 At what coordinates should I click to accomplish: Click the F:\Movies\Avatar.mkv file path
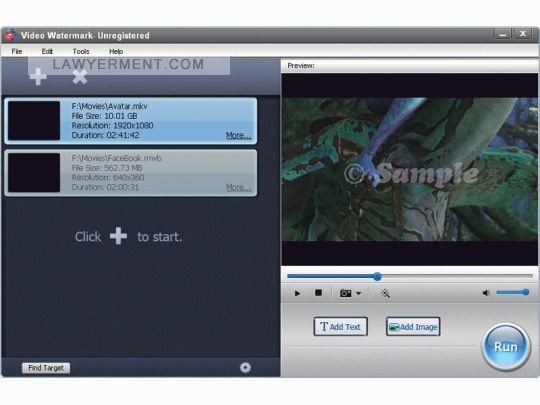pos(110,106)
